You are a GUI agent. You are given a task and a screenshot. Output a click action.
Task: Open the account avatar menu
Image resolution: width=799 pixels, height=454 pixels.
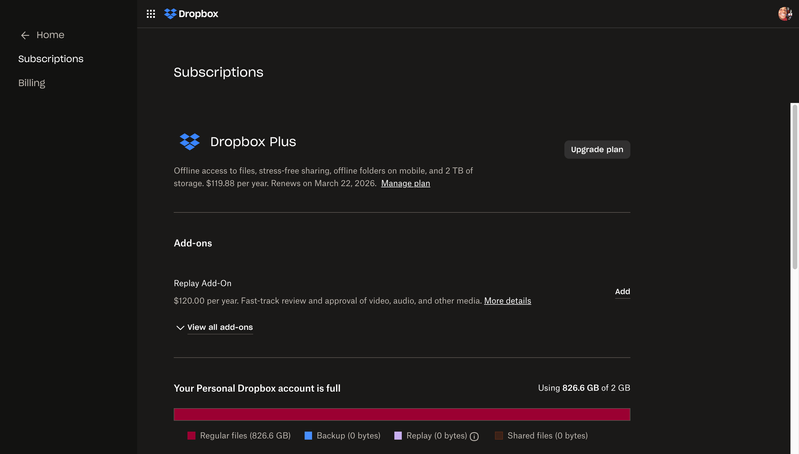point(784,14)
